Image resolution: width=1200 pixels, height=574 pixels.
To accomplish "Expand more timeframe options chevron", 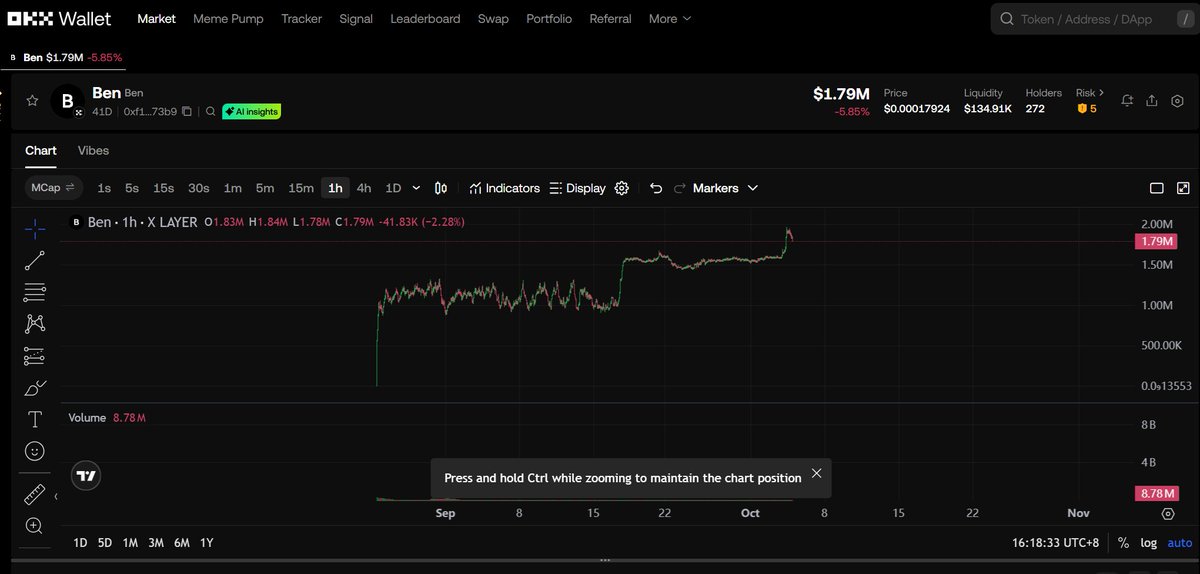I will [x=416, y=188].
